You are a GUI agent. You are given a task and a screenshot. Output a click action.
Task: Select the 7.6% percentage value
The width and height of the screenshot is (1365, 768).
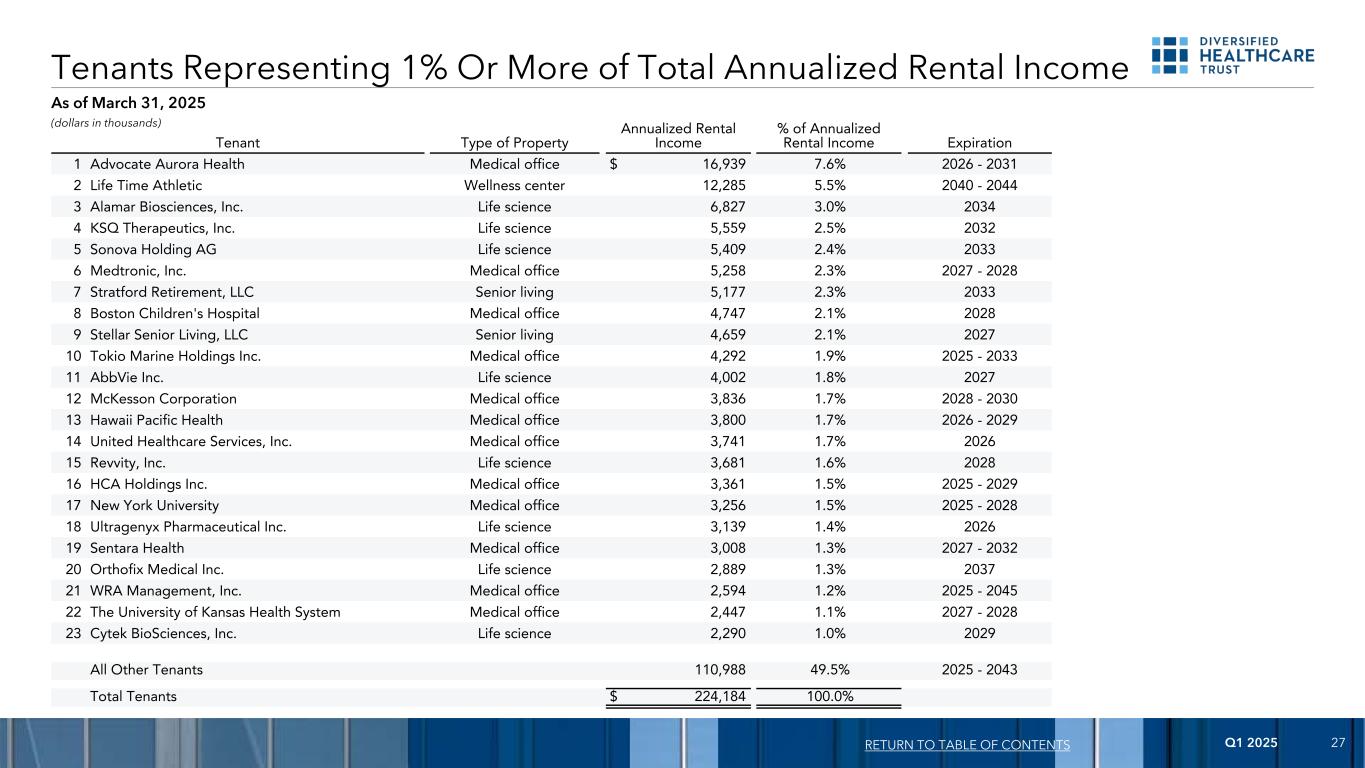(x=829, y=164)
